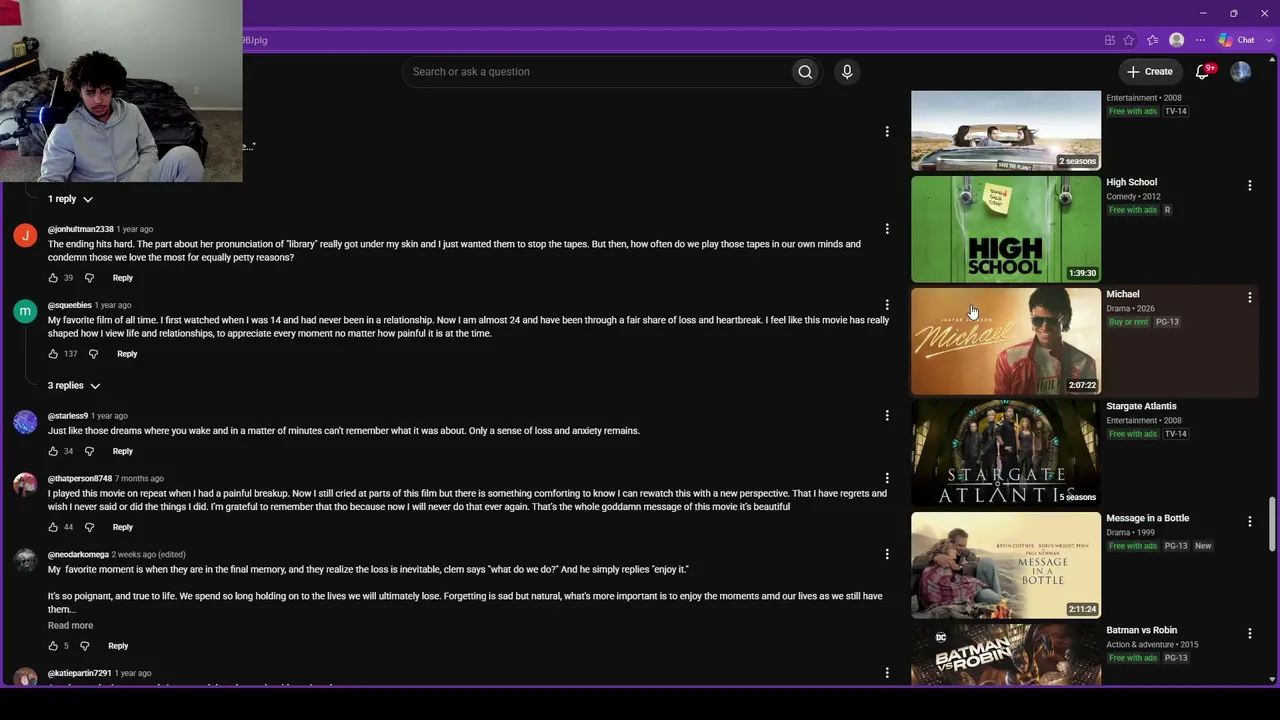
Task: Open more options for Michael movie
Action: point(1250,297)
